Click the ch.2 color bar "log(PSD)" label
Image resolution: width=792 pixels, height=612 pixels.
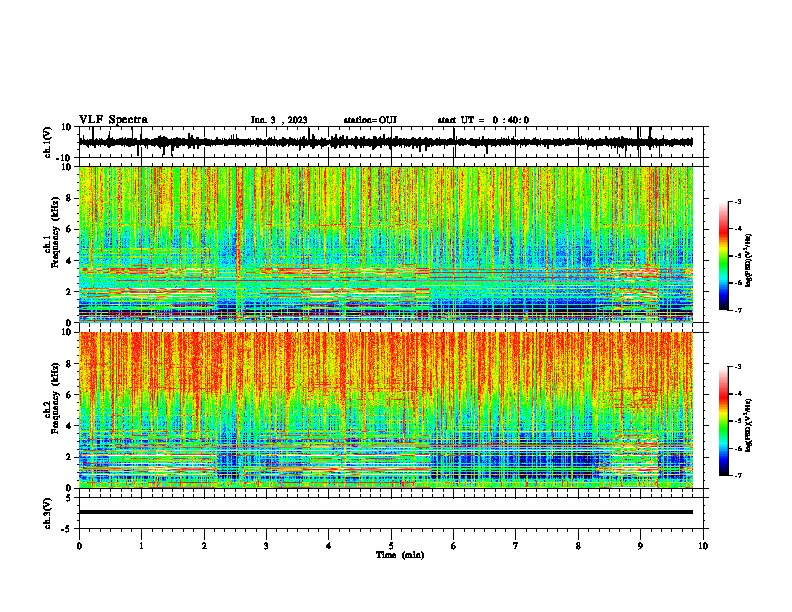tap(749, 426)
